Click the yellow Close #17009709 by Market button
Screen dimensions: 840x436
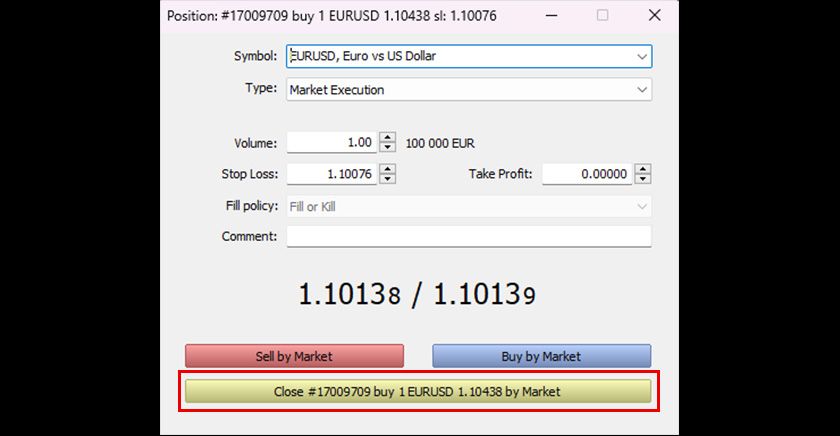[417, 392]
